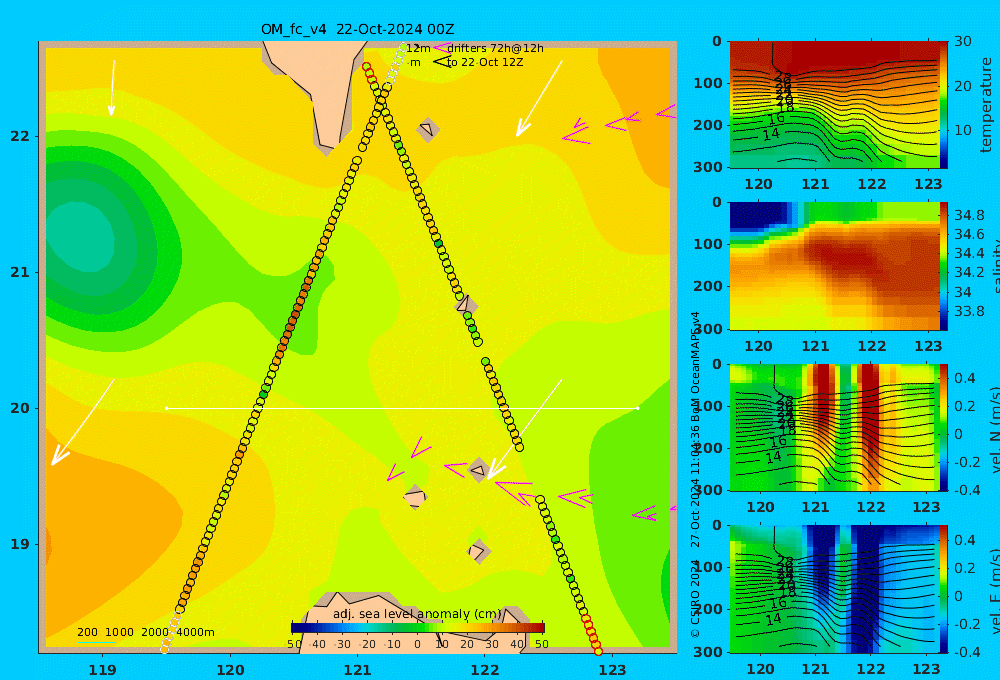This screenshot has height=680, width=1000.
Task: Click the "drifters 72h@12h" legend text
Action: (x=495, y=48)
